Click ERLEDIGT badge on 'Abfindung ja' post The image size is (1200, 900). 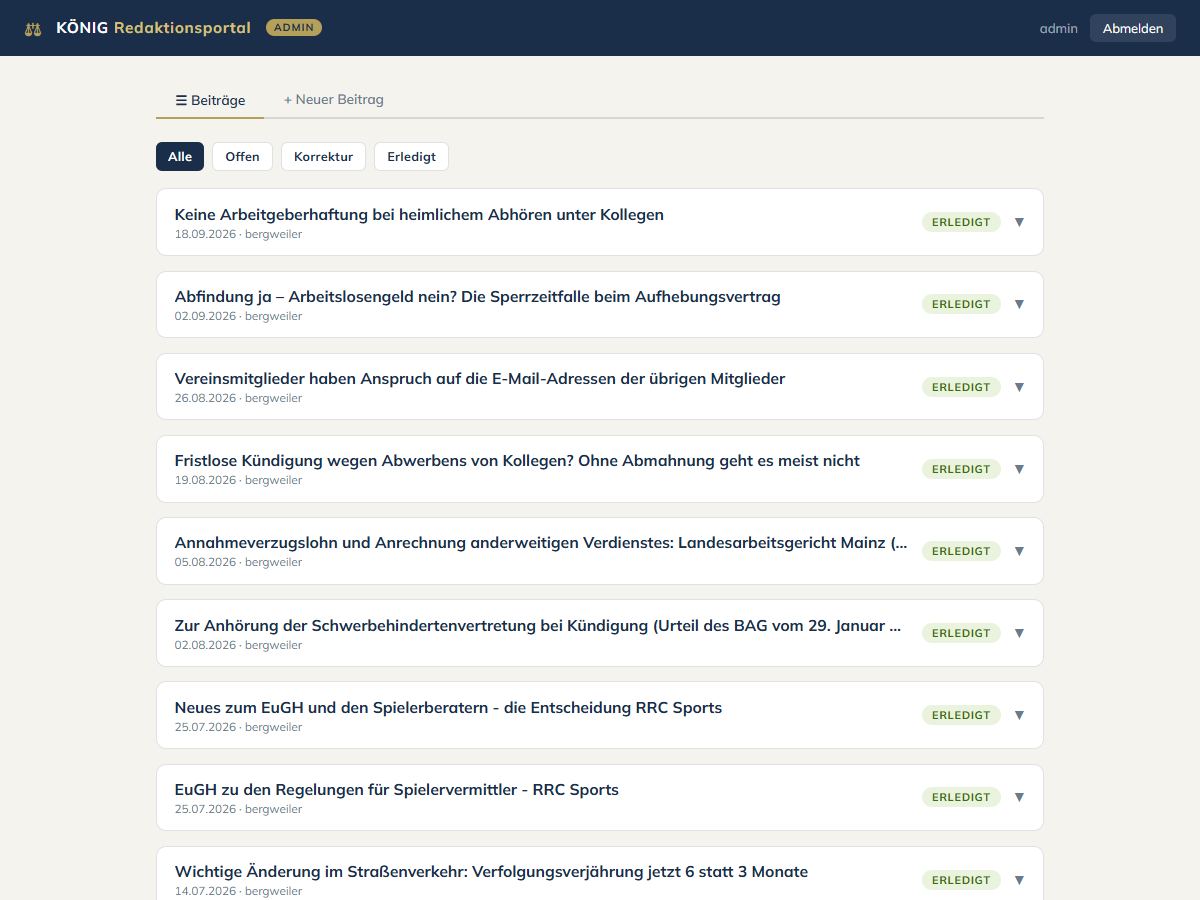(x=961, y=304)
